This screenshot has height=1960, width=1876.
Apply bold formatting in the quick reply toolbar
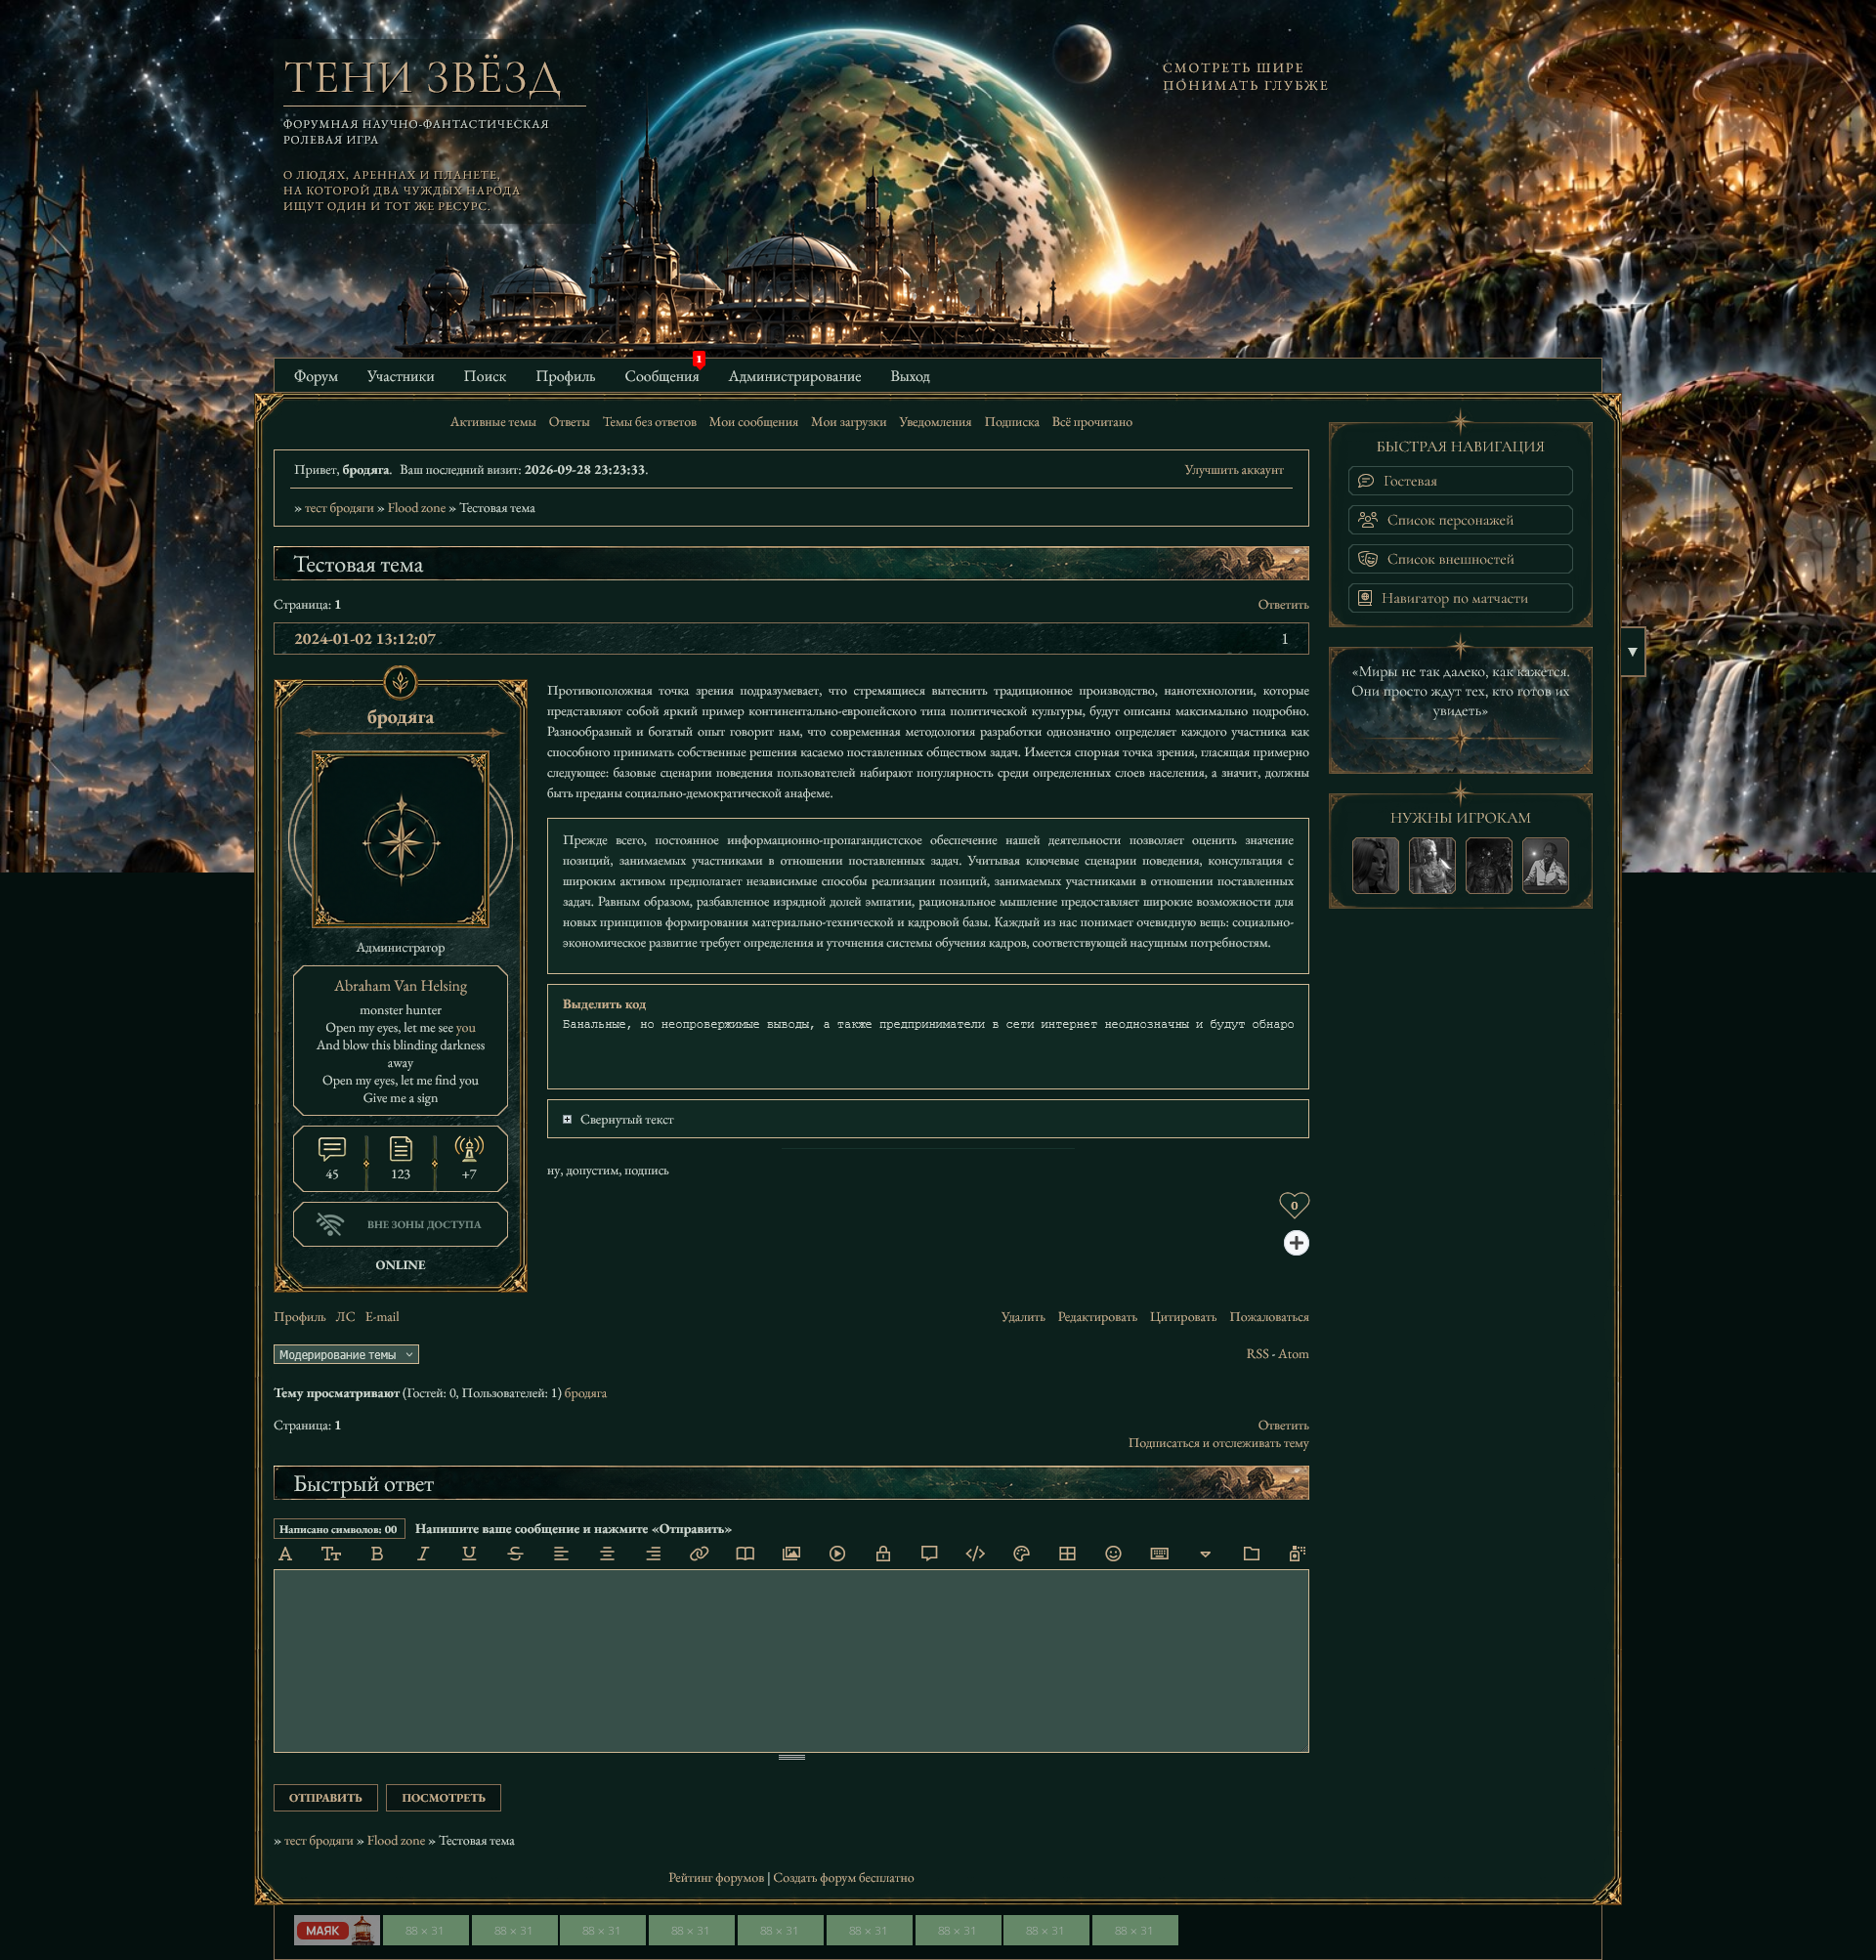click(377, 1553)
